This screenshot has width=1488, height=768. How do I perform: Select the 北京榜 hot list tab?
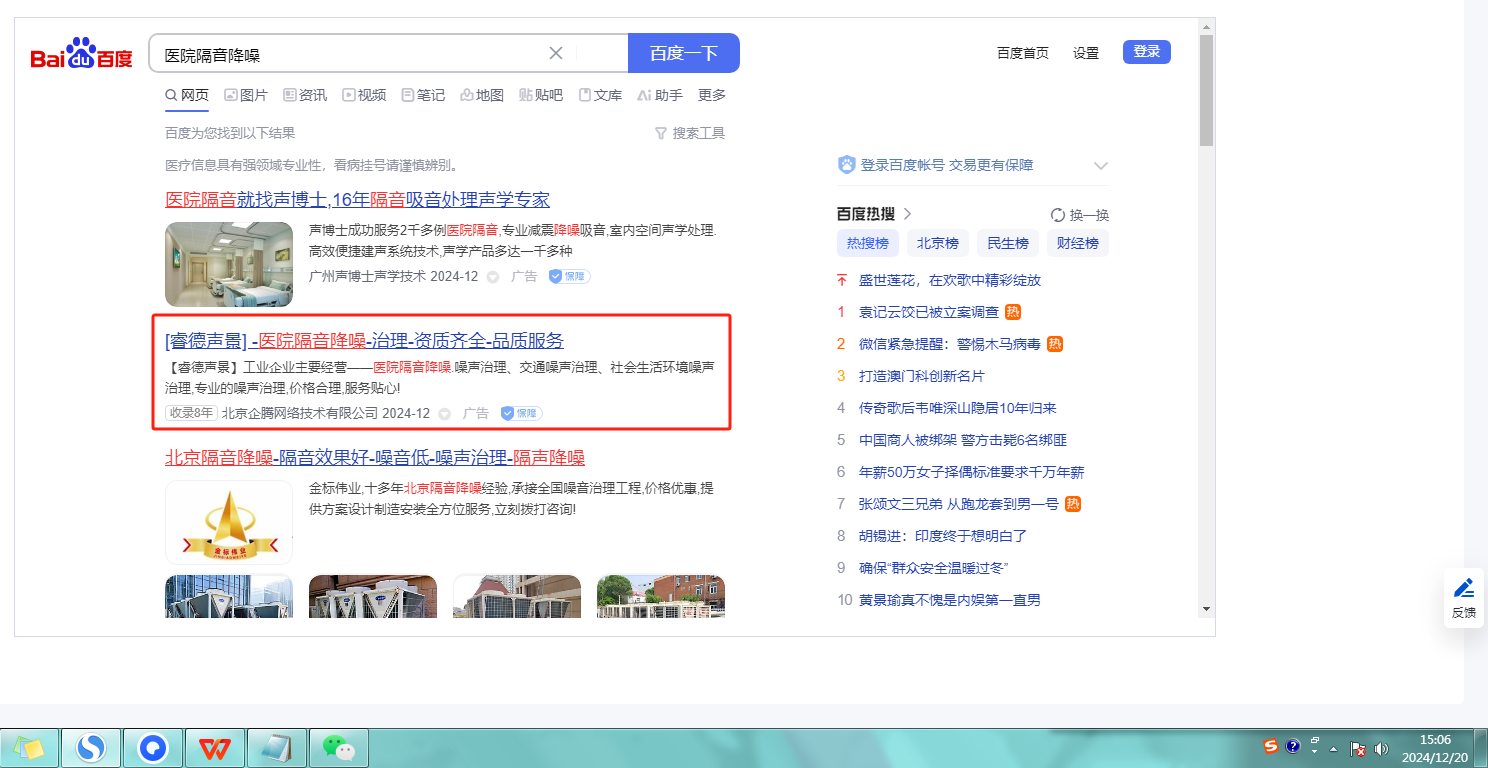point(937,243)
